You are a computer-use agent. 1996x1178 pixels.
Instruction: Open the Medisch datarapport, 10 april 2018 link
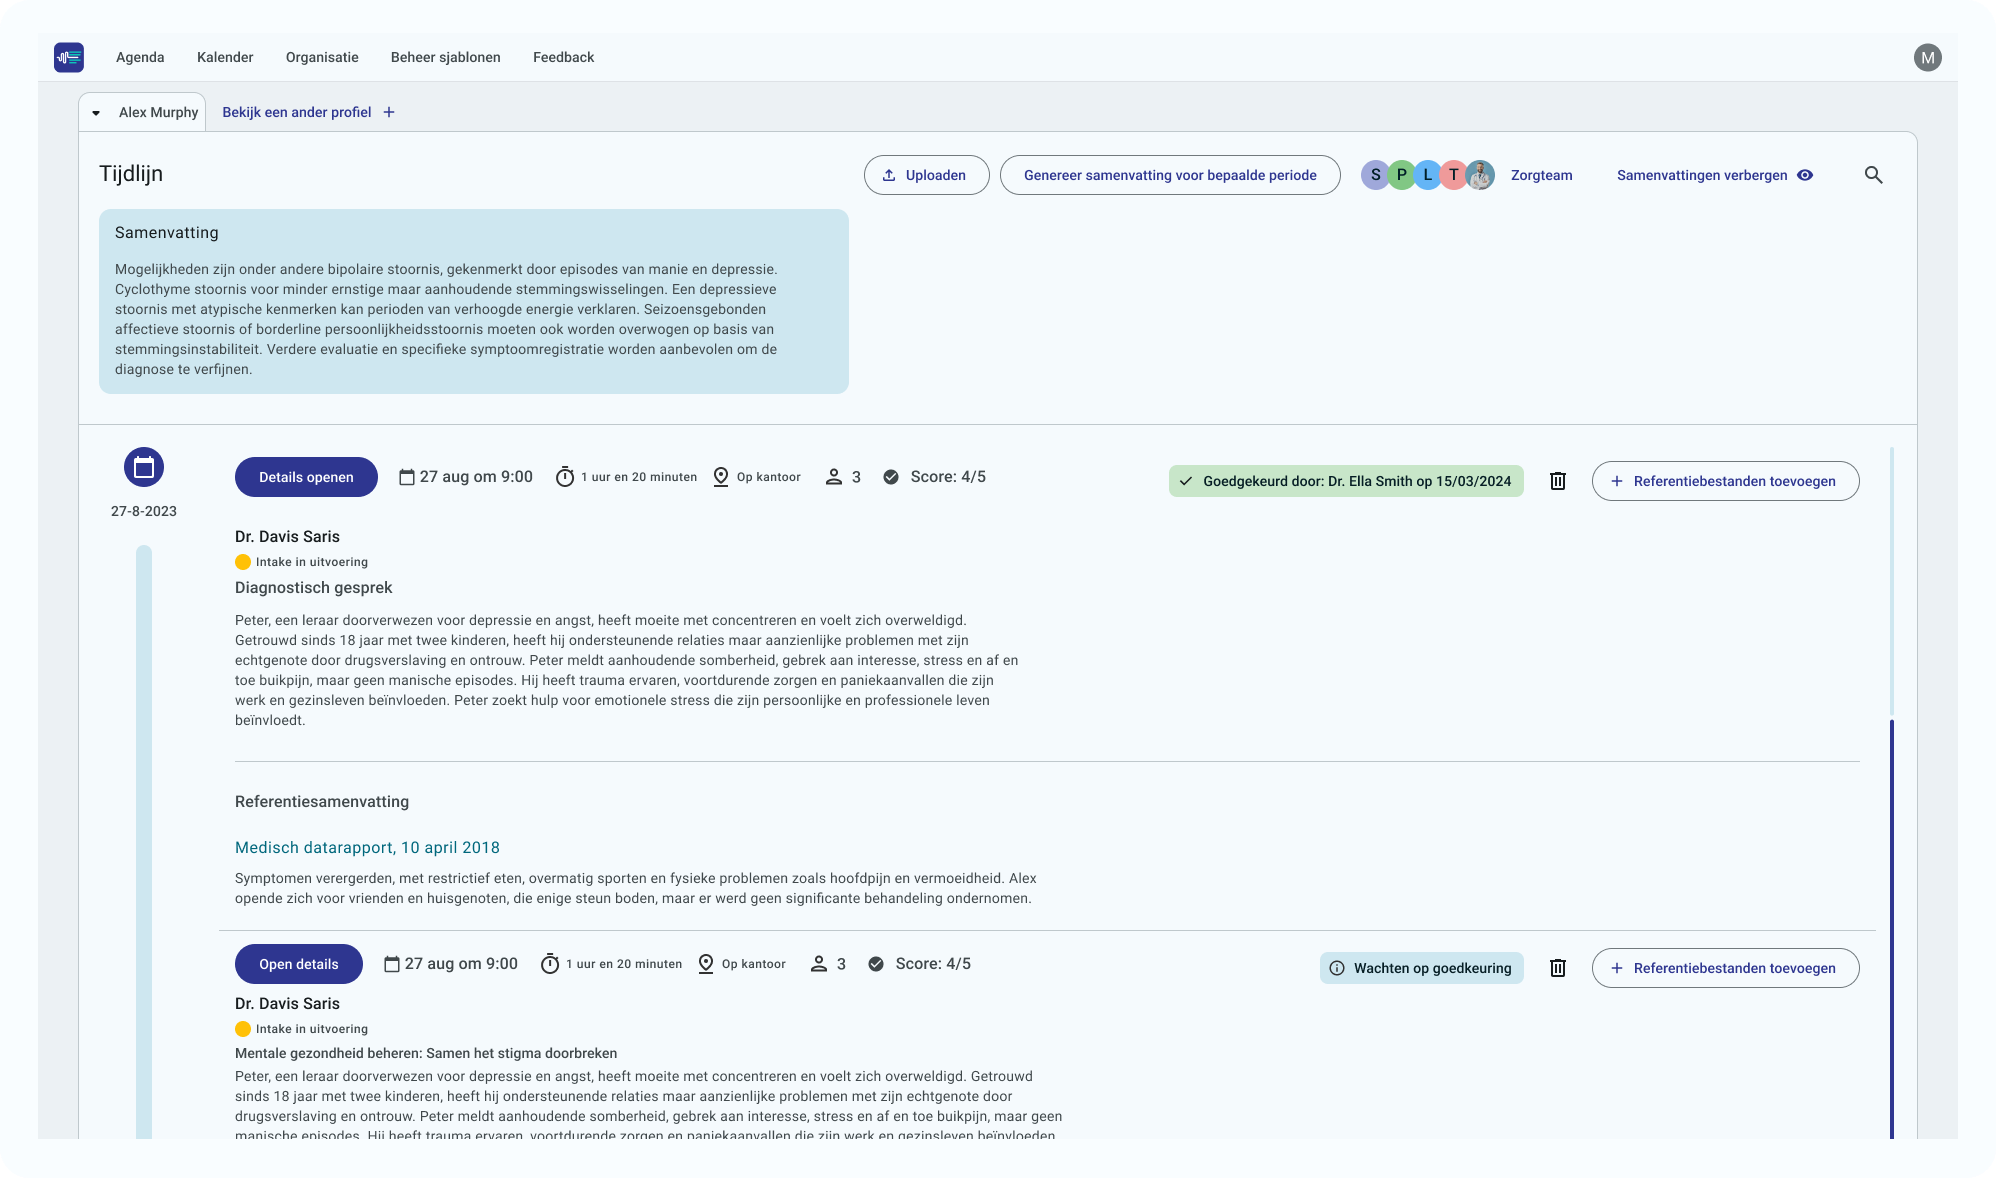[x=366, y=847]
